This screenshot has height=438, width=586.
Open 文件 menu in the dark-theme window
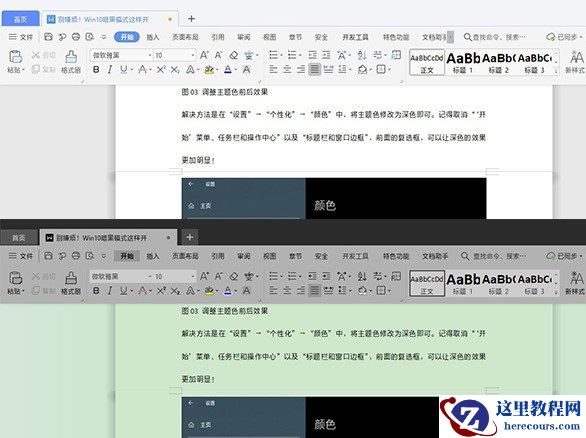pos(21,256)
